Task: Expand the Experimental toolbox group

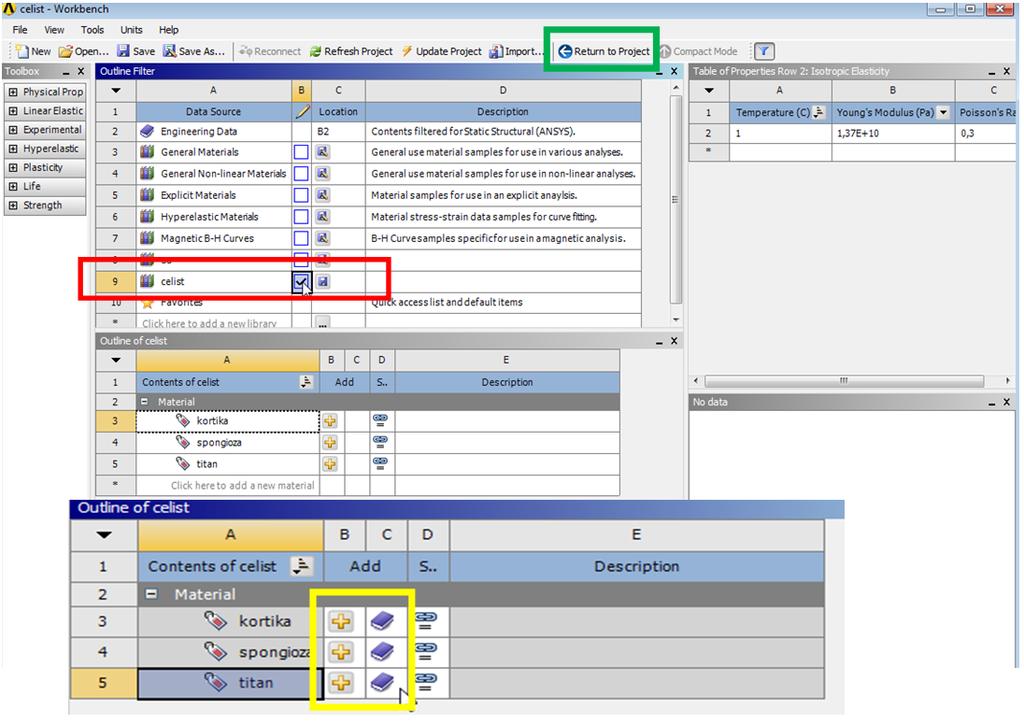Action: coord(12,130)
